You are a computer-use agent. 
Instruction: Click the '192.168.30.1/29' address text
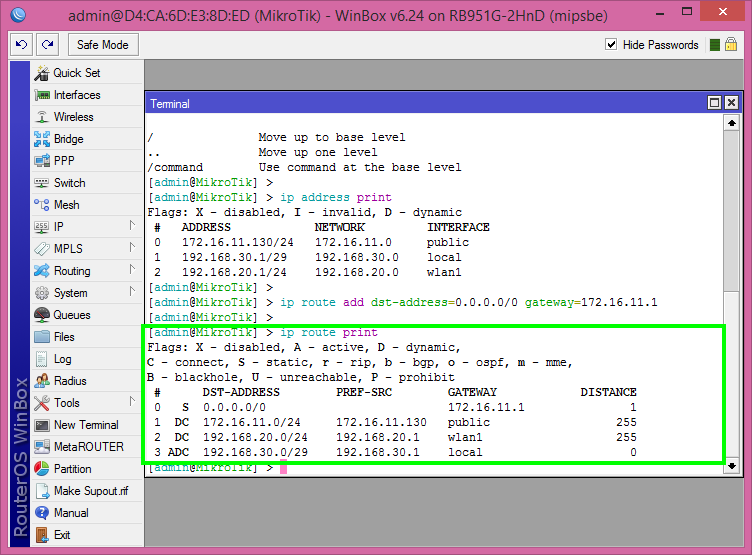point(235,257)
